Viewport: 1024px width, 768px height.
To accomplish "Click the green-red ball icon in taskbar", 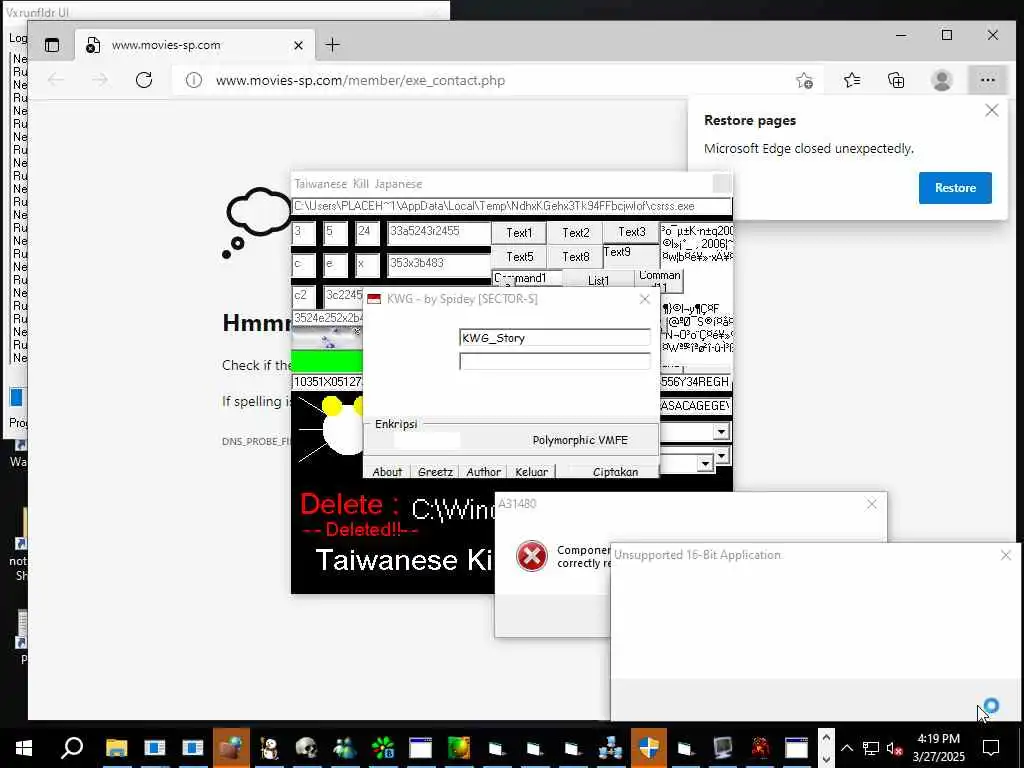I will click(458, 748).
